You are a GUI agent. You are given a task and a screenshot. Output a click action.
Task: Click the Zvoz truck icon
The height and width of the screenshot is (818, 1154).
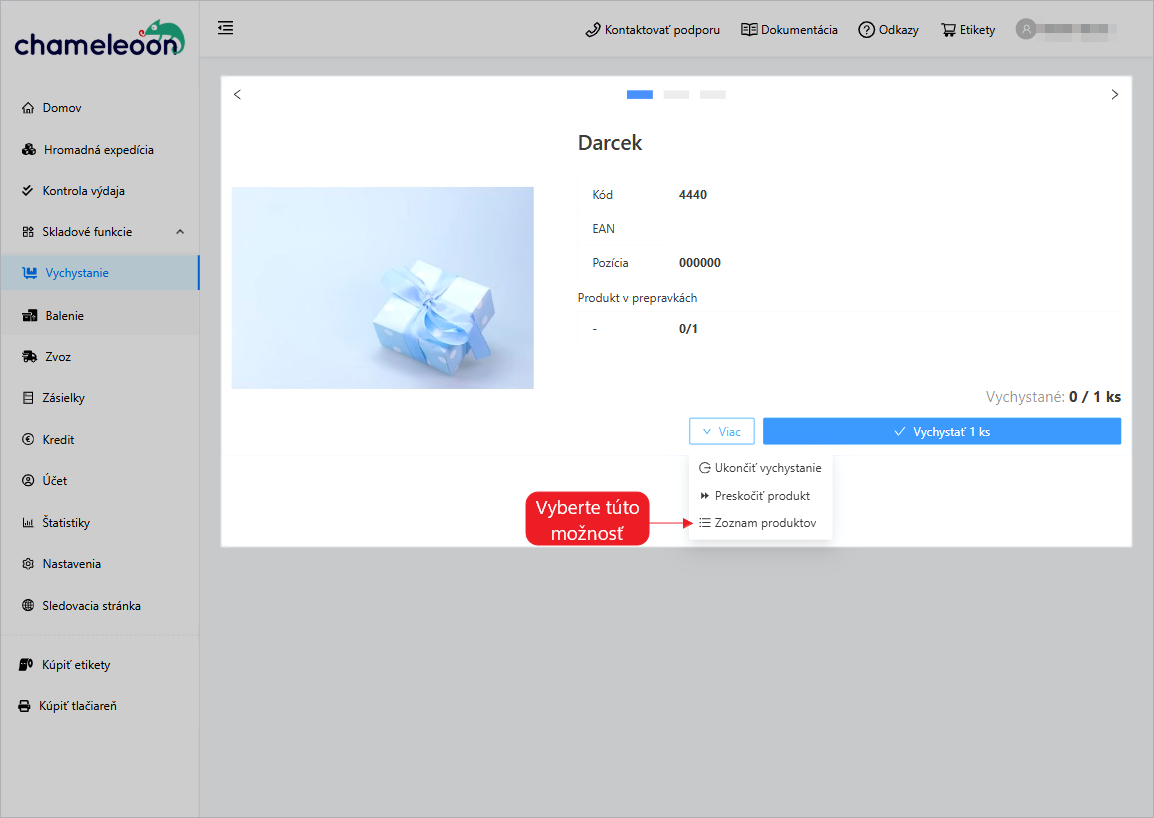pyautogui.click(x=29, y=357)
